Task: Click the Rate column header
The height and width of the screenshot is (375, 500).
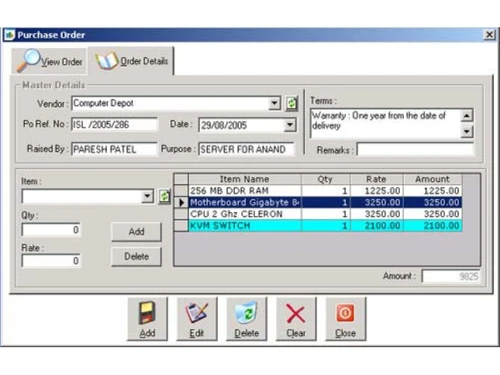Action: (376, 179)
